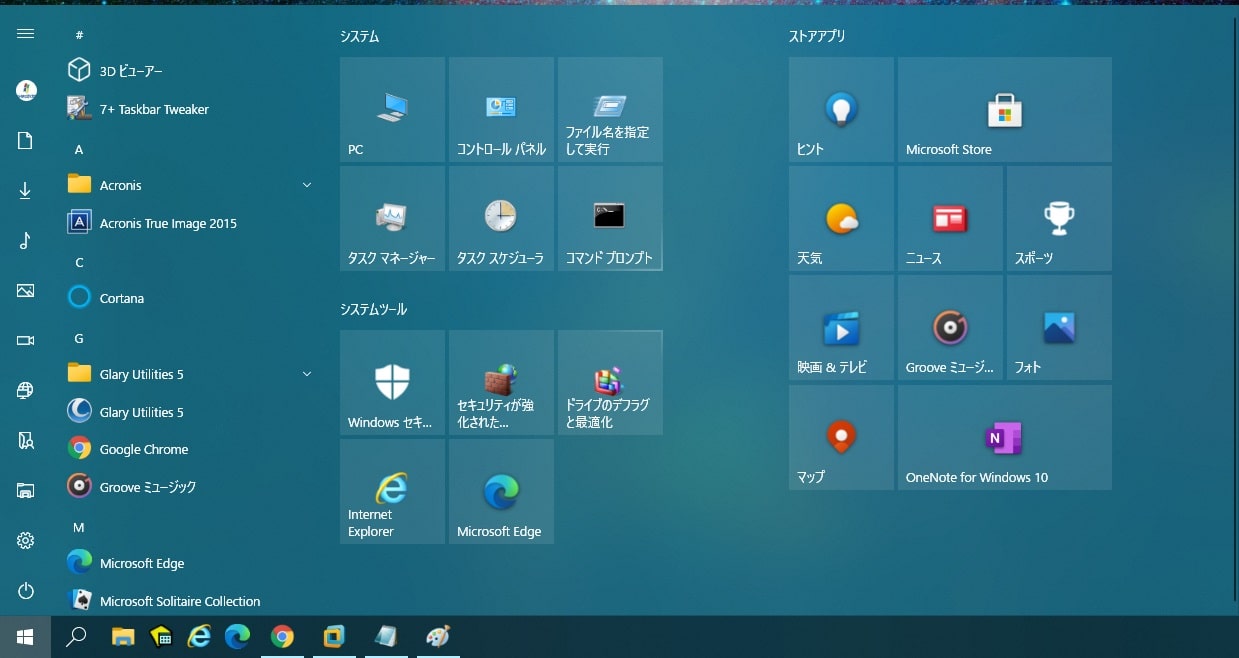Open Settings from the Start sidebar gear
The image size is (1239, 658).
coord(25,540)
